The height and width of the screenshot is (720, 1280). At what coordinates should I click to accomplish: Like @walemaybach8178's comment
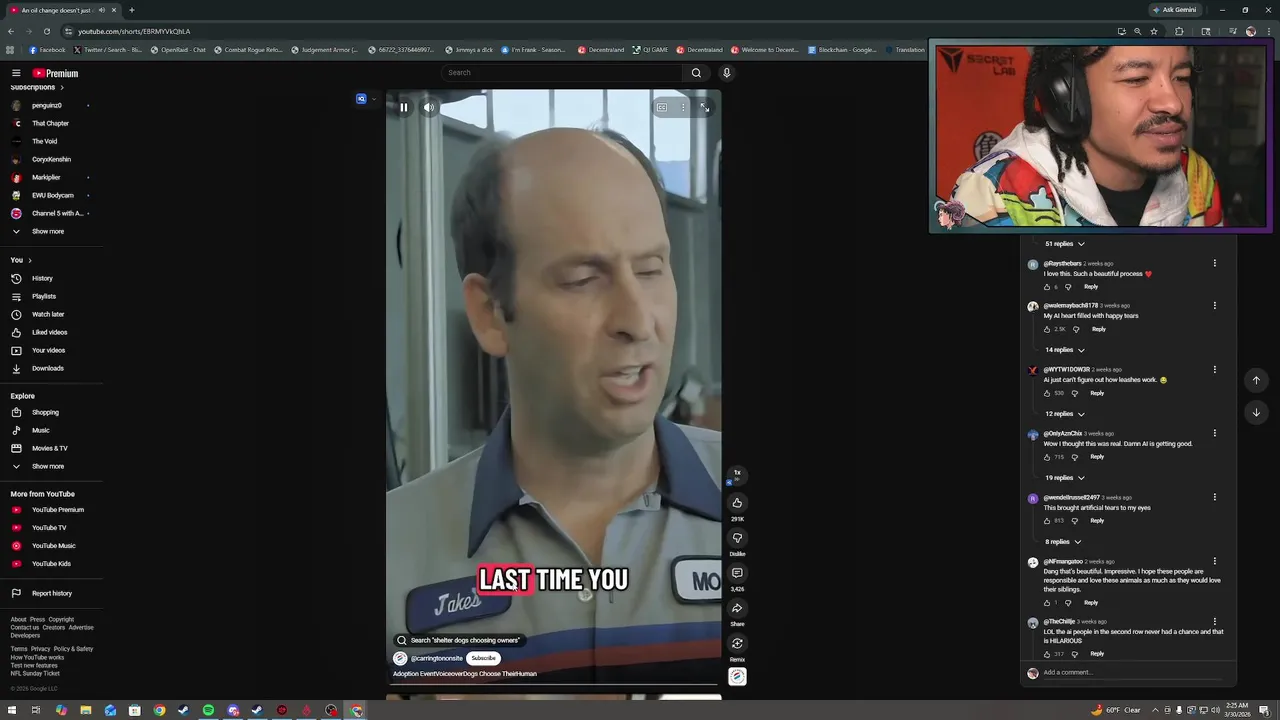1048,329
